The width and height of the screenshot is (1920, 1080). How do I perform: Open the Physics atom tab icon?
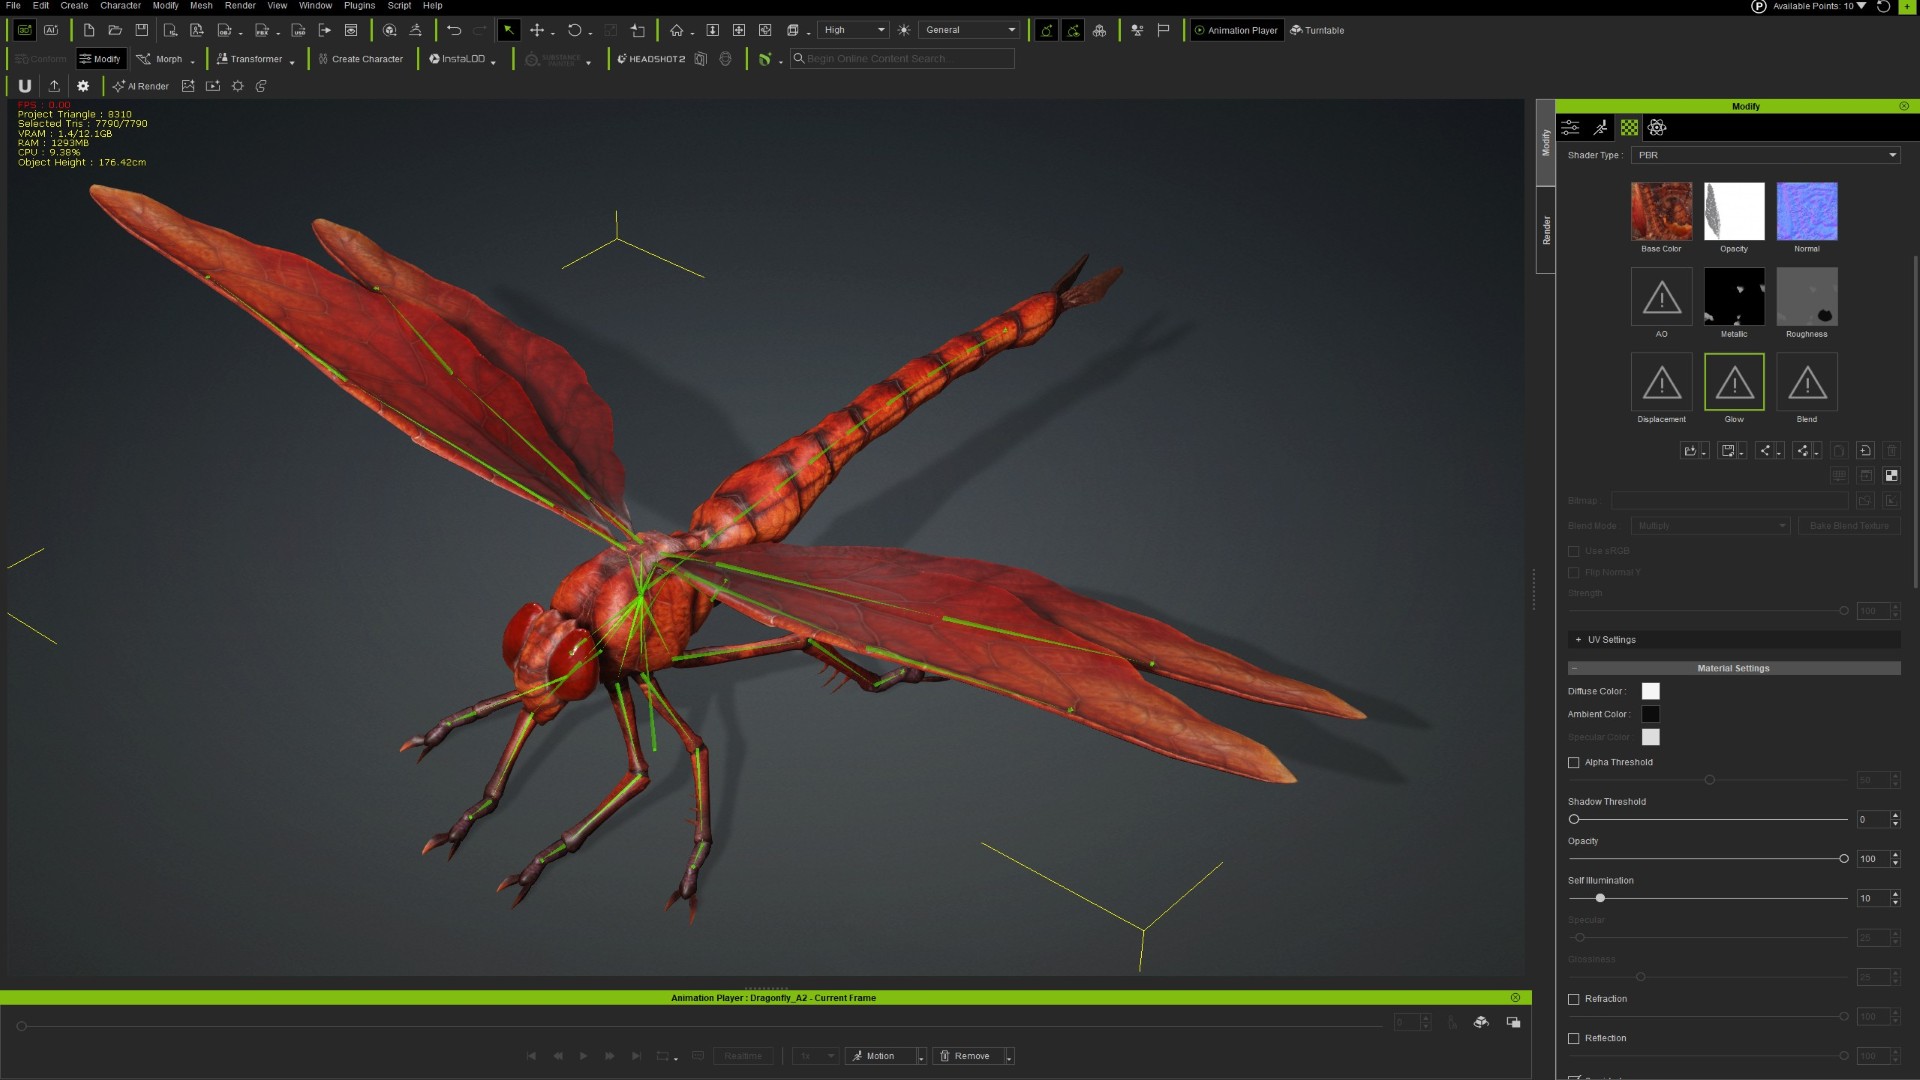[1657, 127]
